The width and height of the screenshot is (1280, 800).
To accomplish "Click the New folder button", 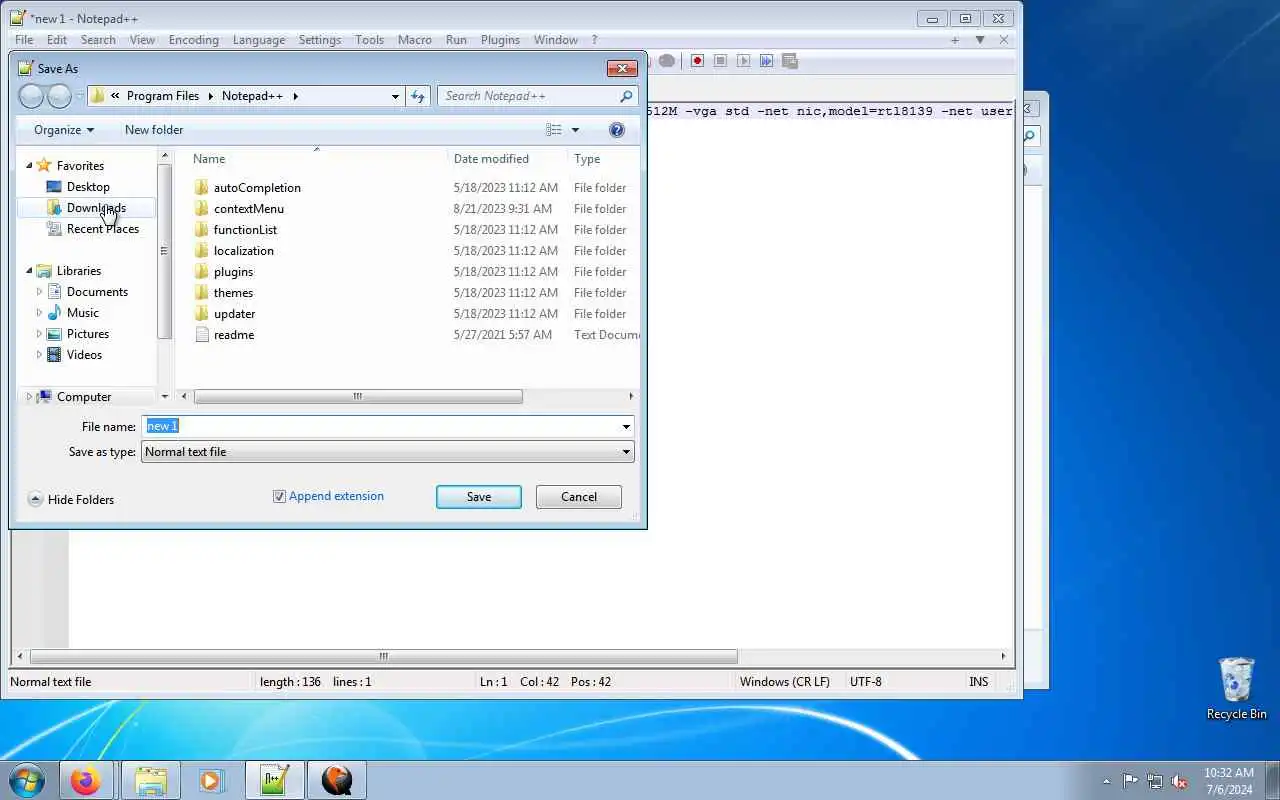I will tap(154, 130).
